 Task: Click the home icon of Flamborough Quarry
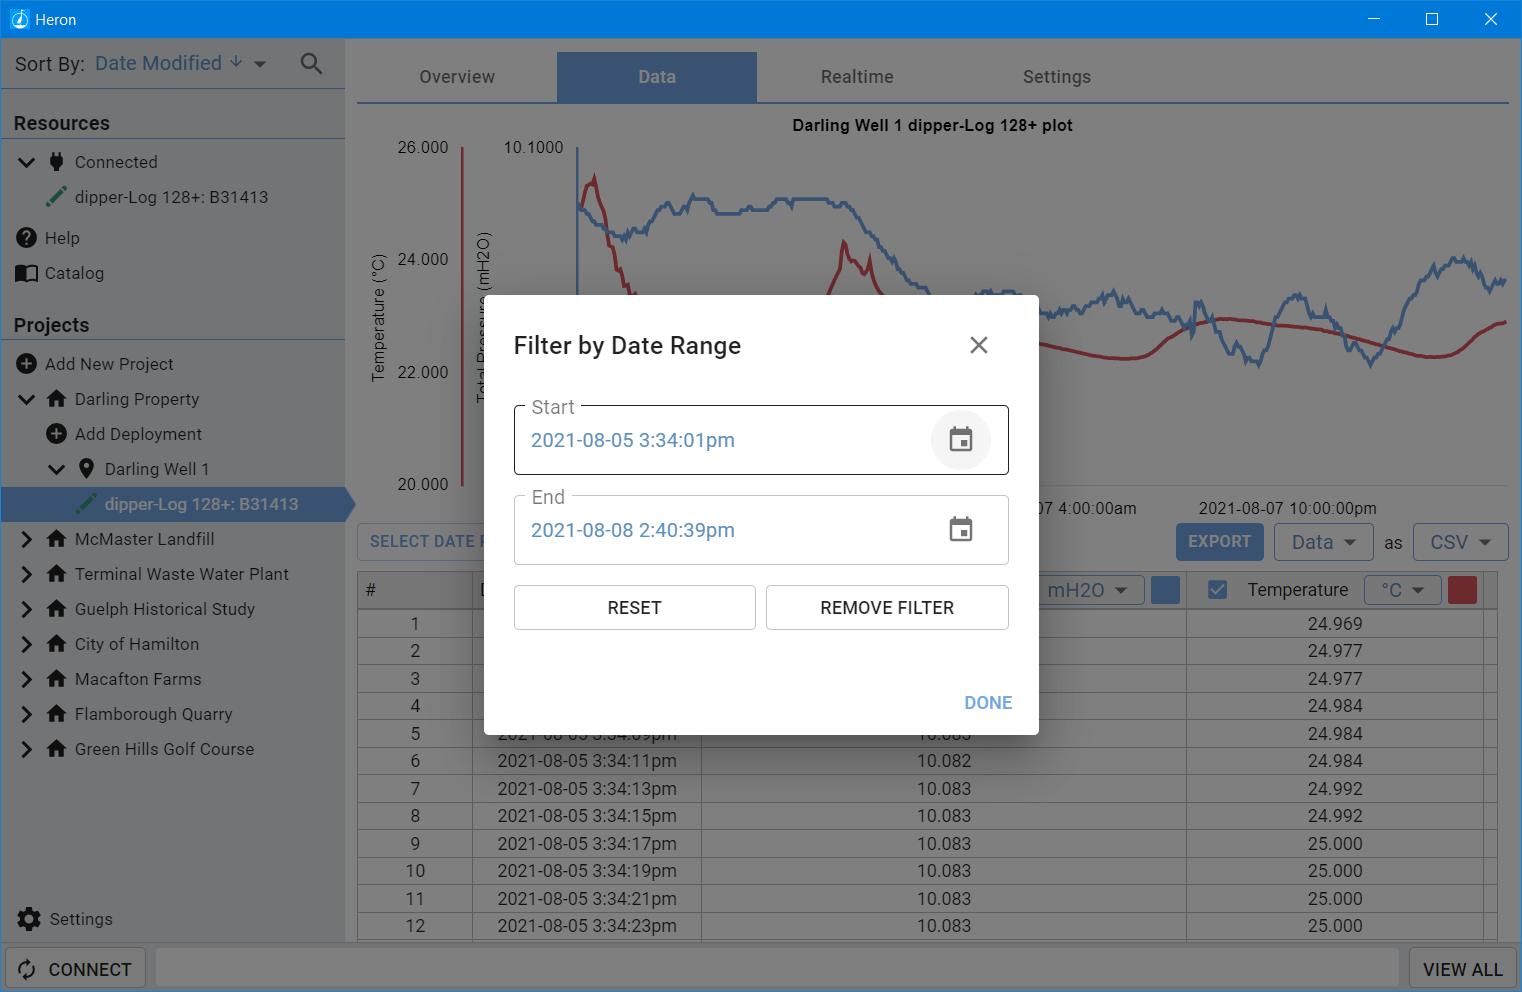tap(56, 714)
